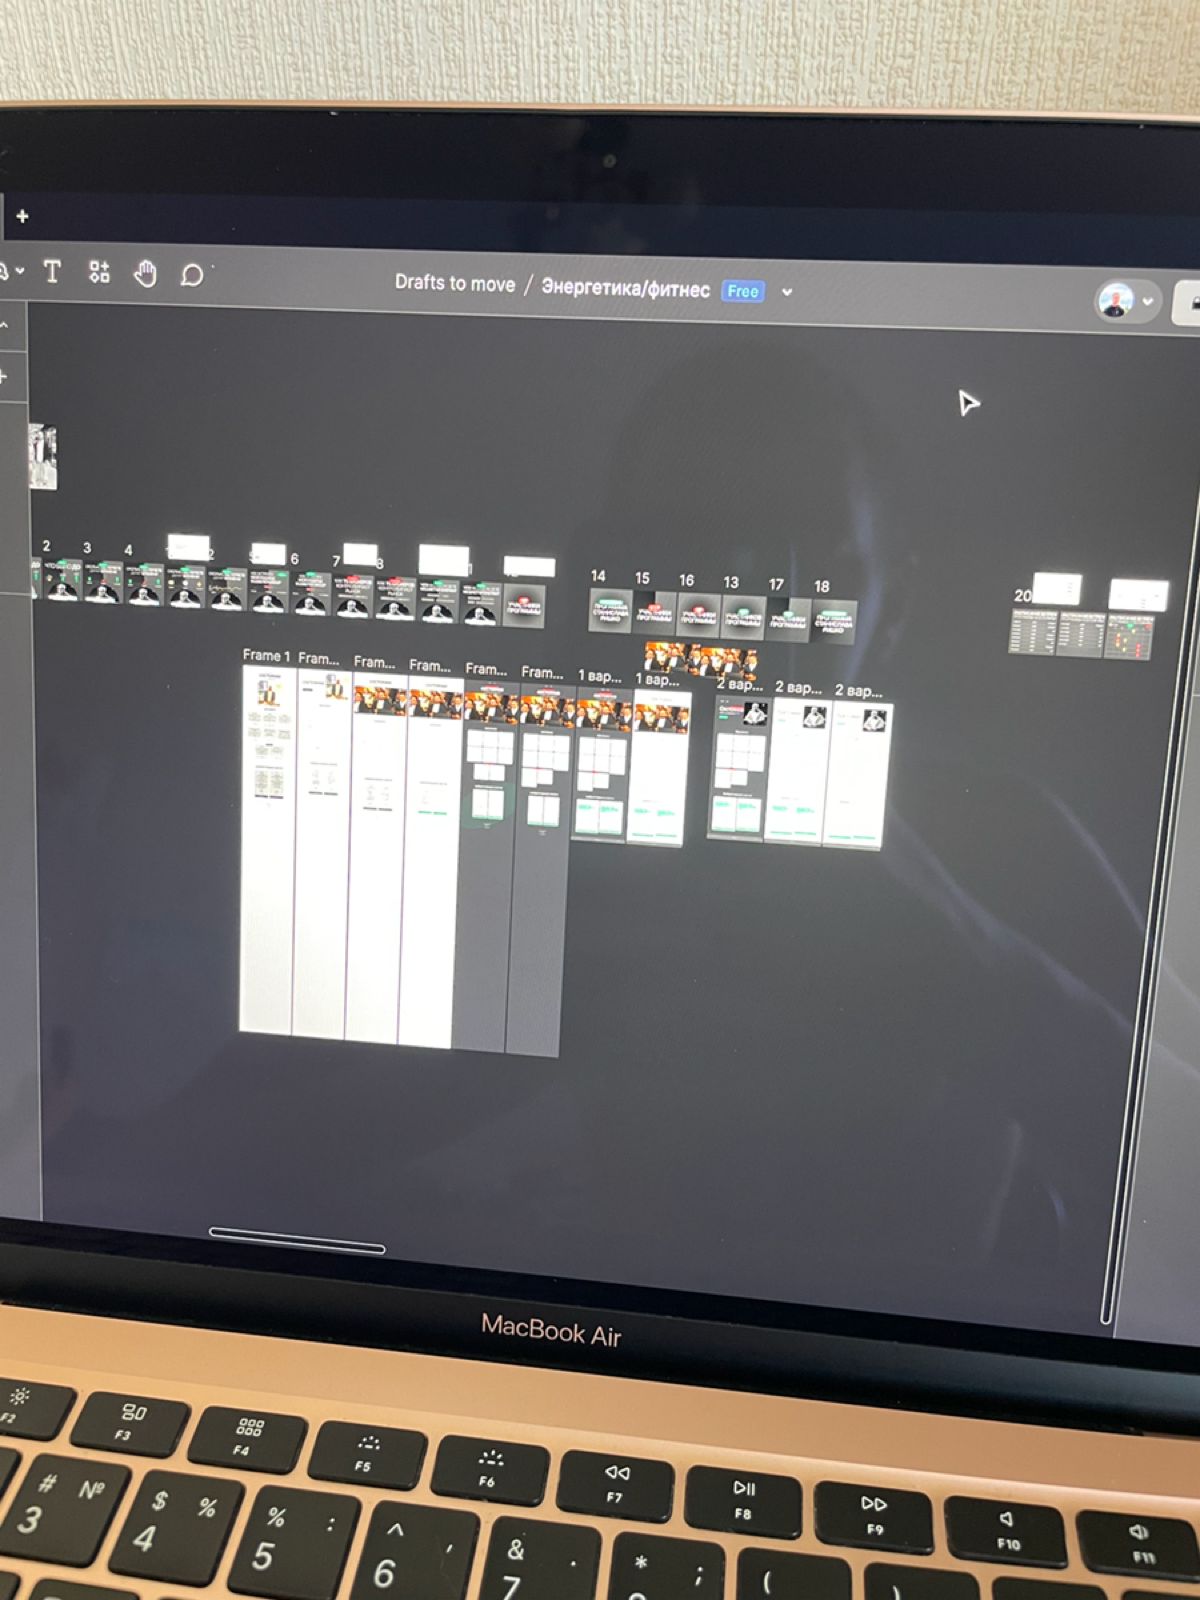This screenshot has height=1600, width=1200.
Task: Select frame label 2
Action: pos(46,546)
